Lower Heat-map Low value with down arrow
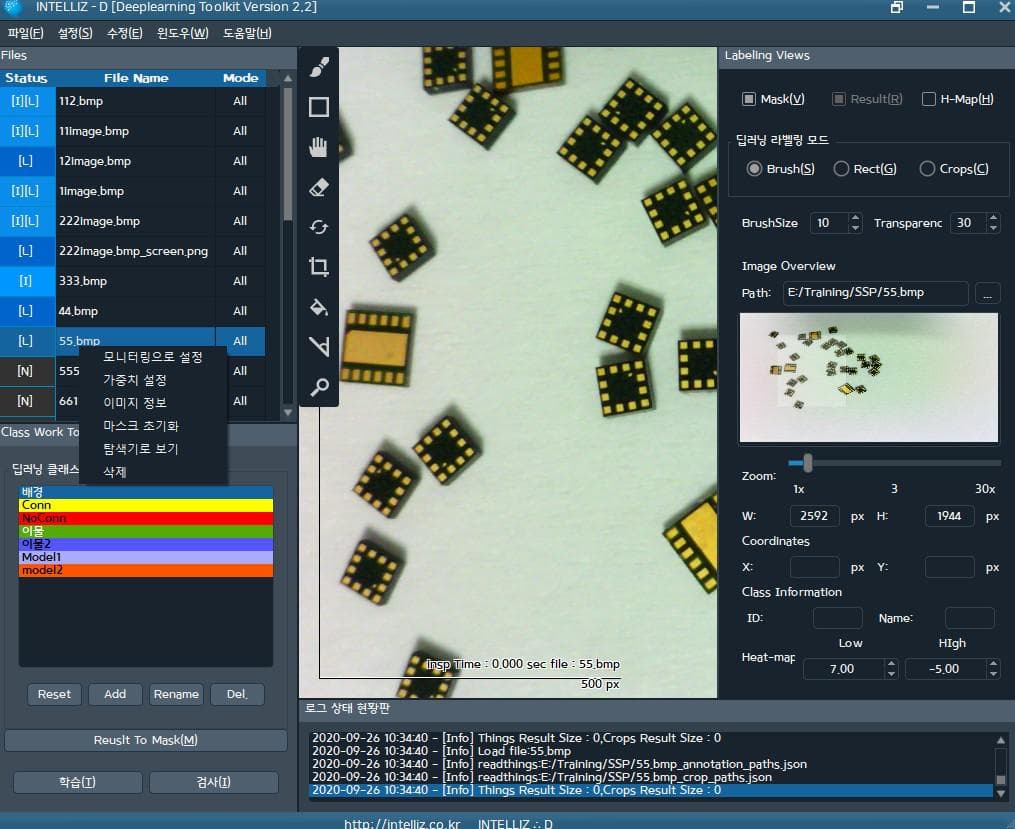This screenshot has height=829, width=1015. click(x=891, y=674)
